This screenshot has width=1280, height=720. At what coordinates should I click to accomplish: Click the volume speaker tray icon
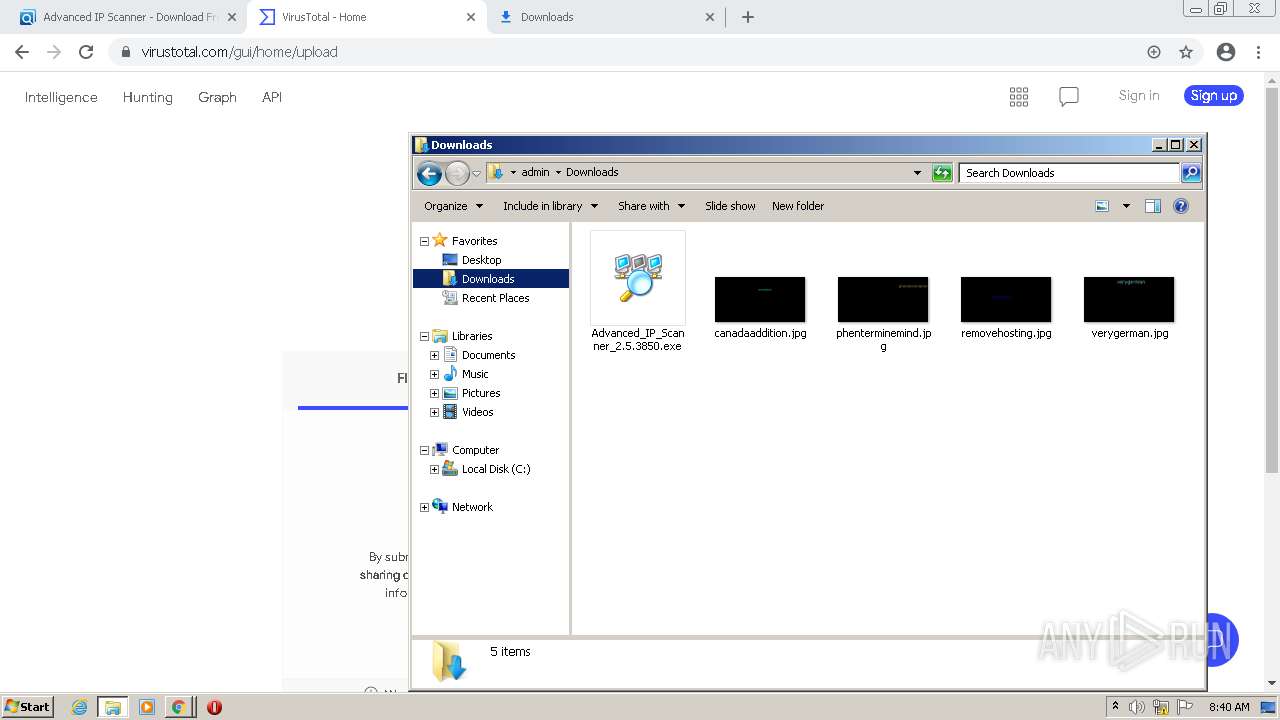click(1137, 707)
